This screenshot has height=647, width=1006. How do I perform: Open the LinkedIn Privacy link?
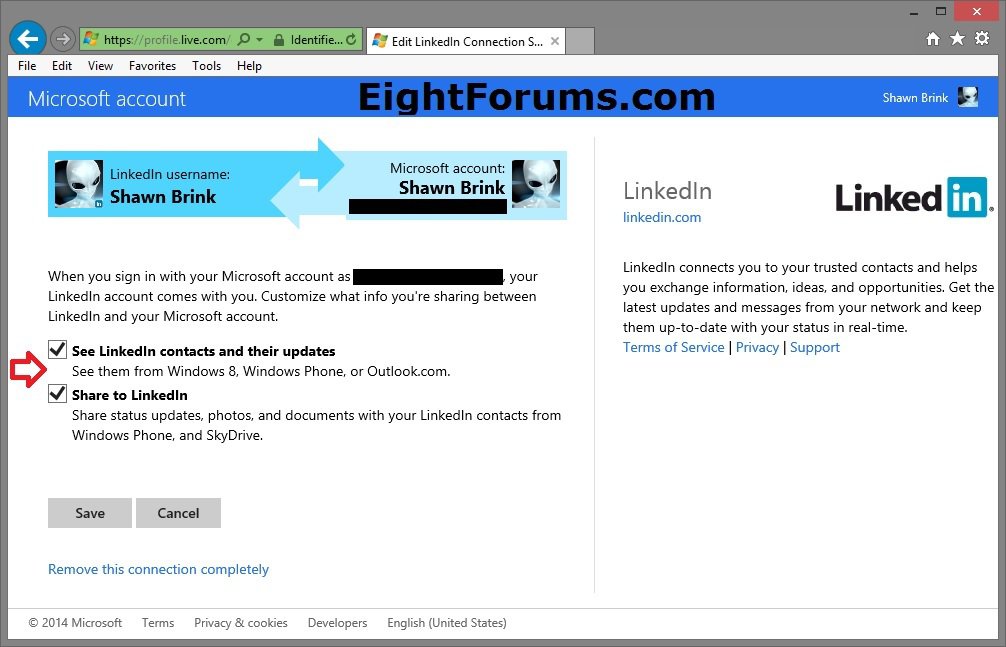pyautogui.click(x=757, y=347)
